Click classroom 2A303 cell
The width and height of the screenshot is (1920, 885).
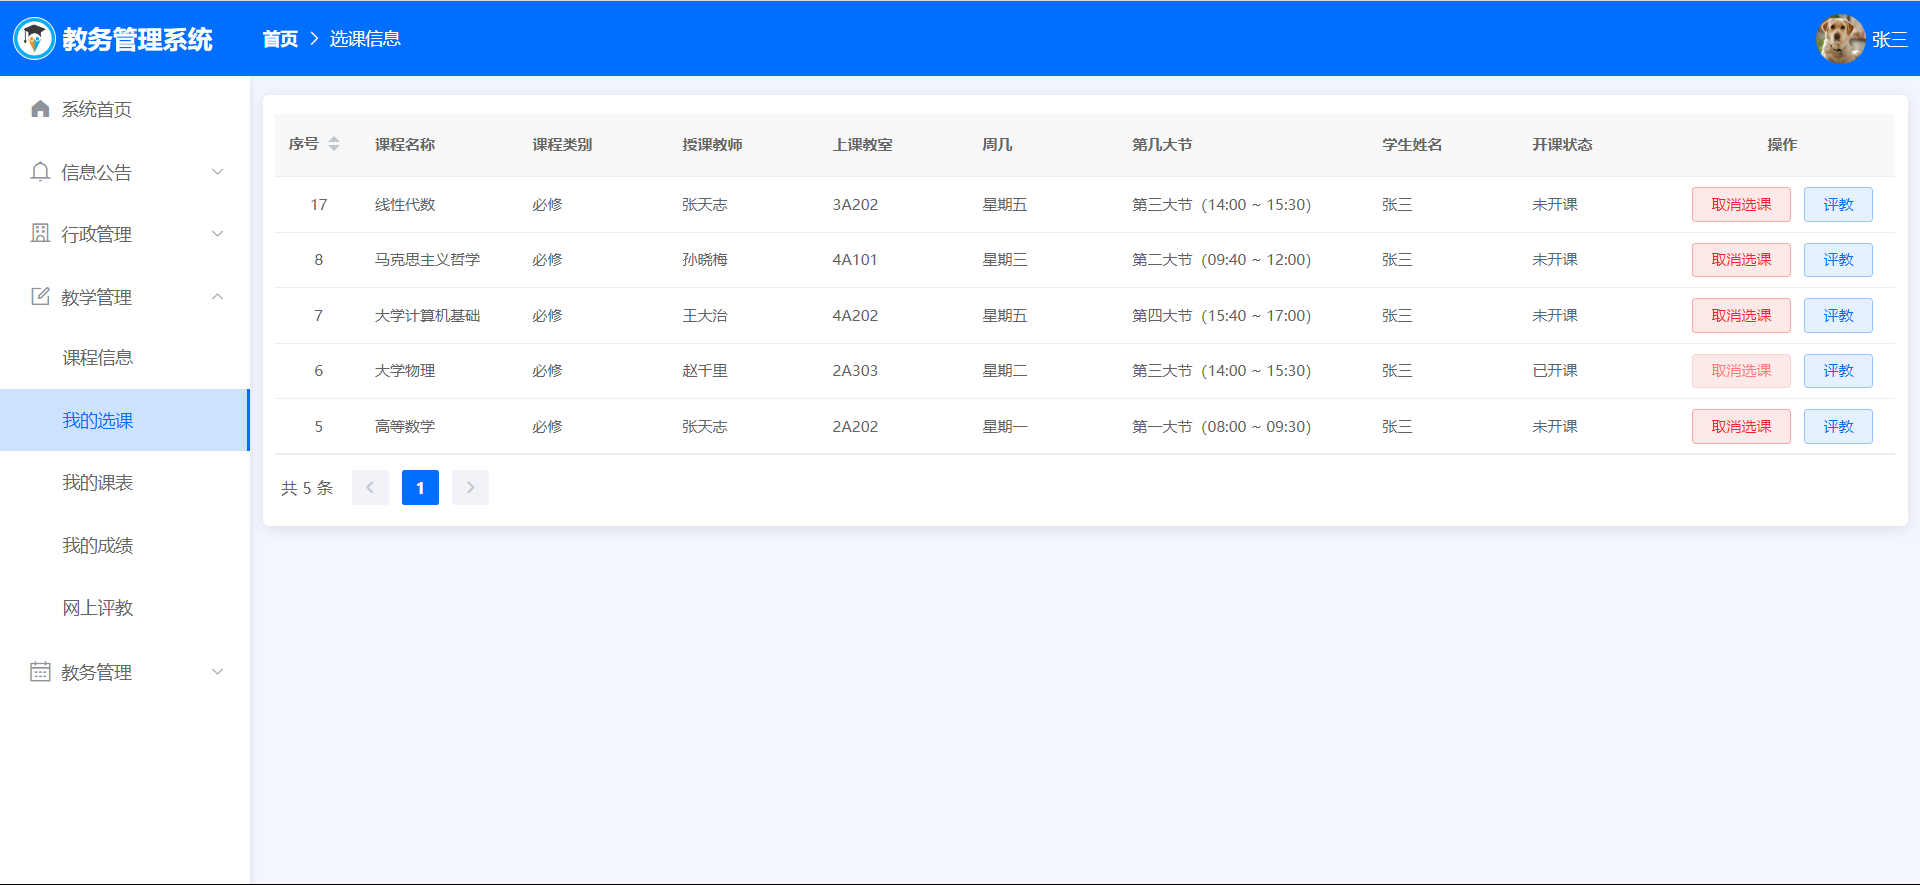[855, 371]
